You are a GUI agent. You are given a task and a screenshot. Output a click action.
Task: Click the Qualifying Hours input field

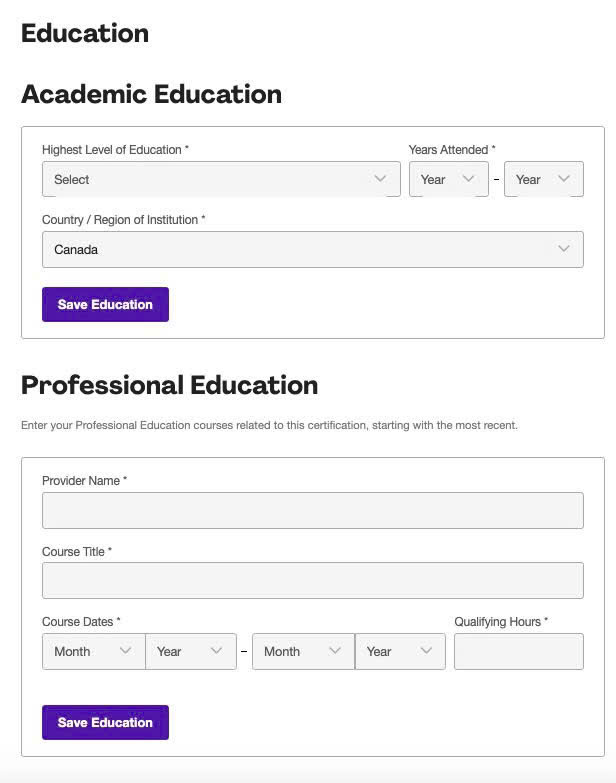518,651
